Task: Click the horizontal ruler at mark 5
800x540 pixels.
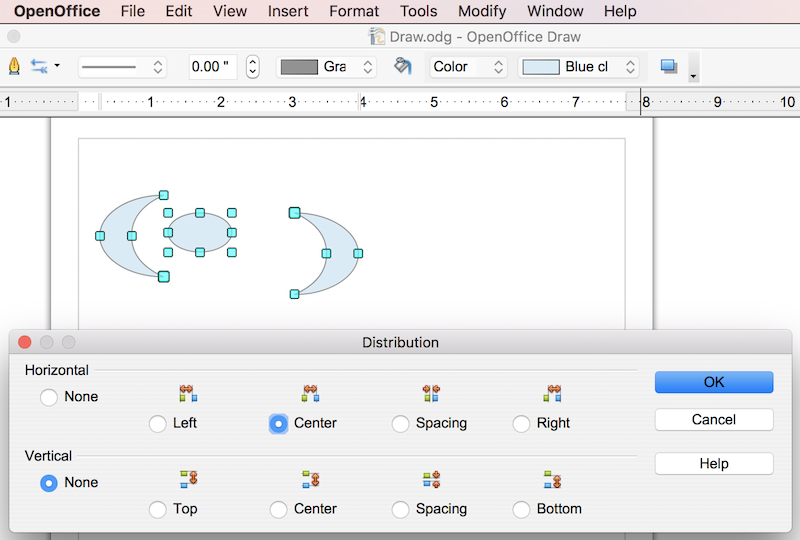Action: [x=434, y=102]
